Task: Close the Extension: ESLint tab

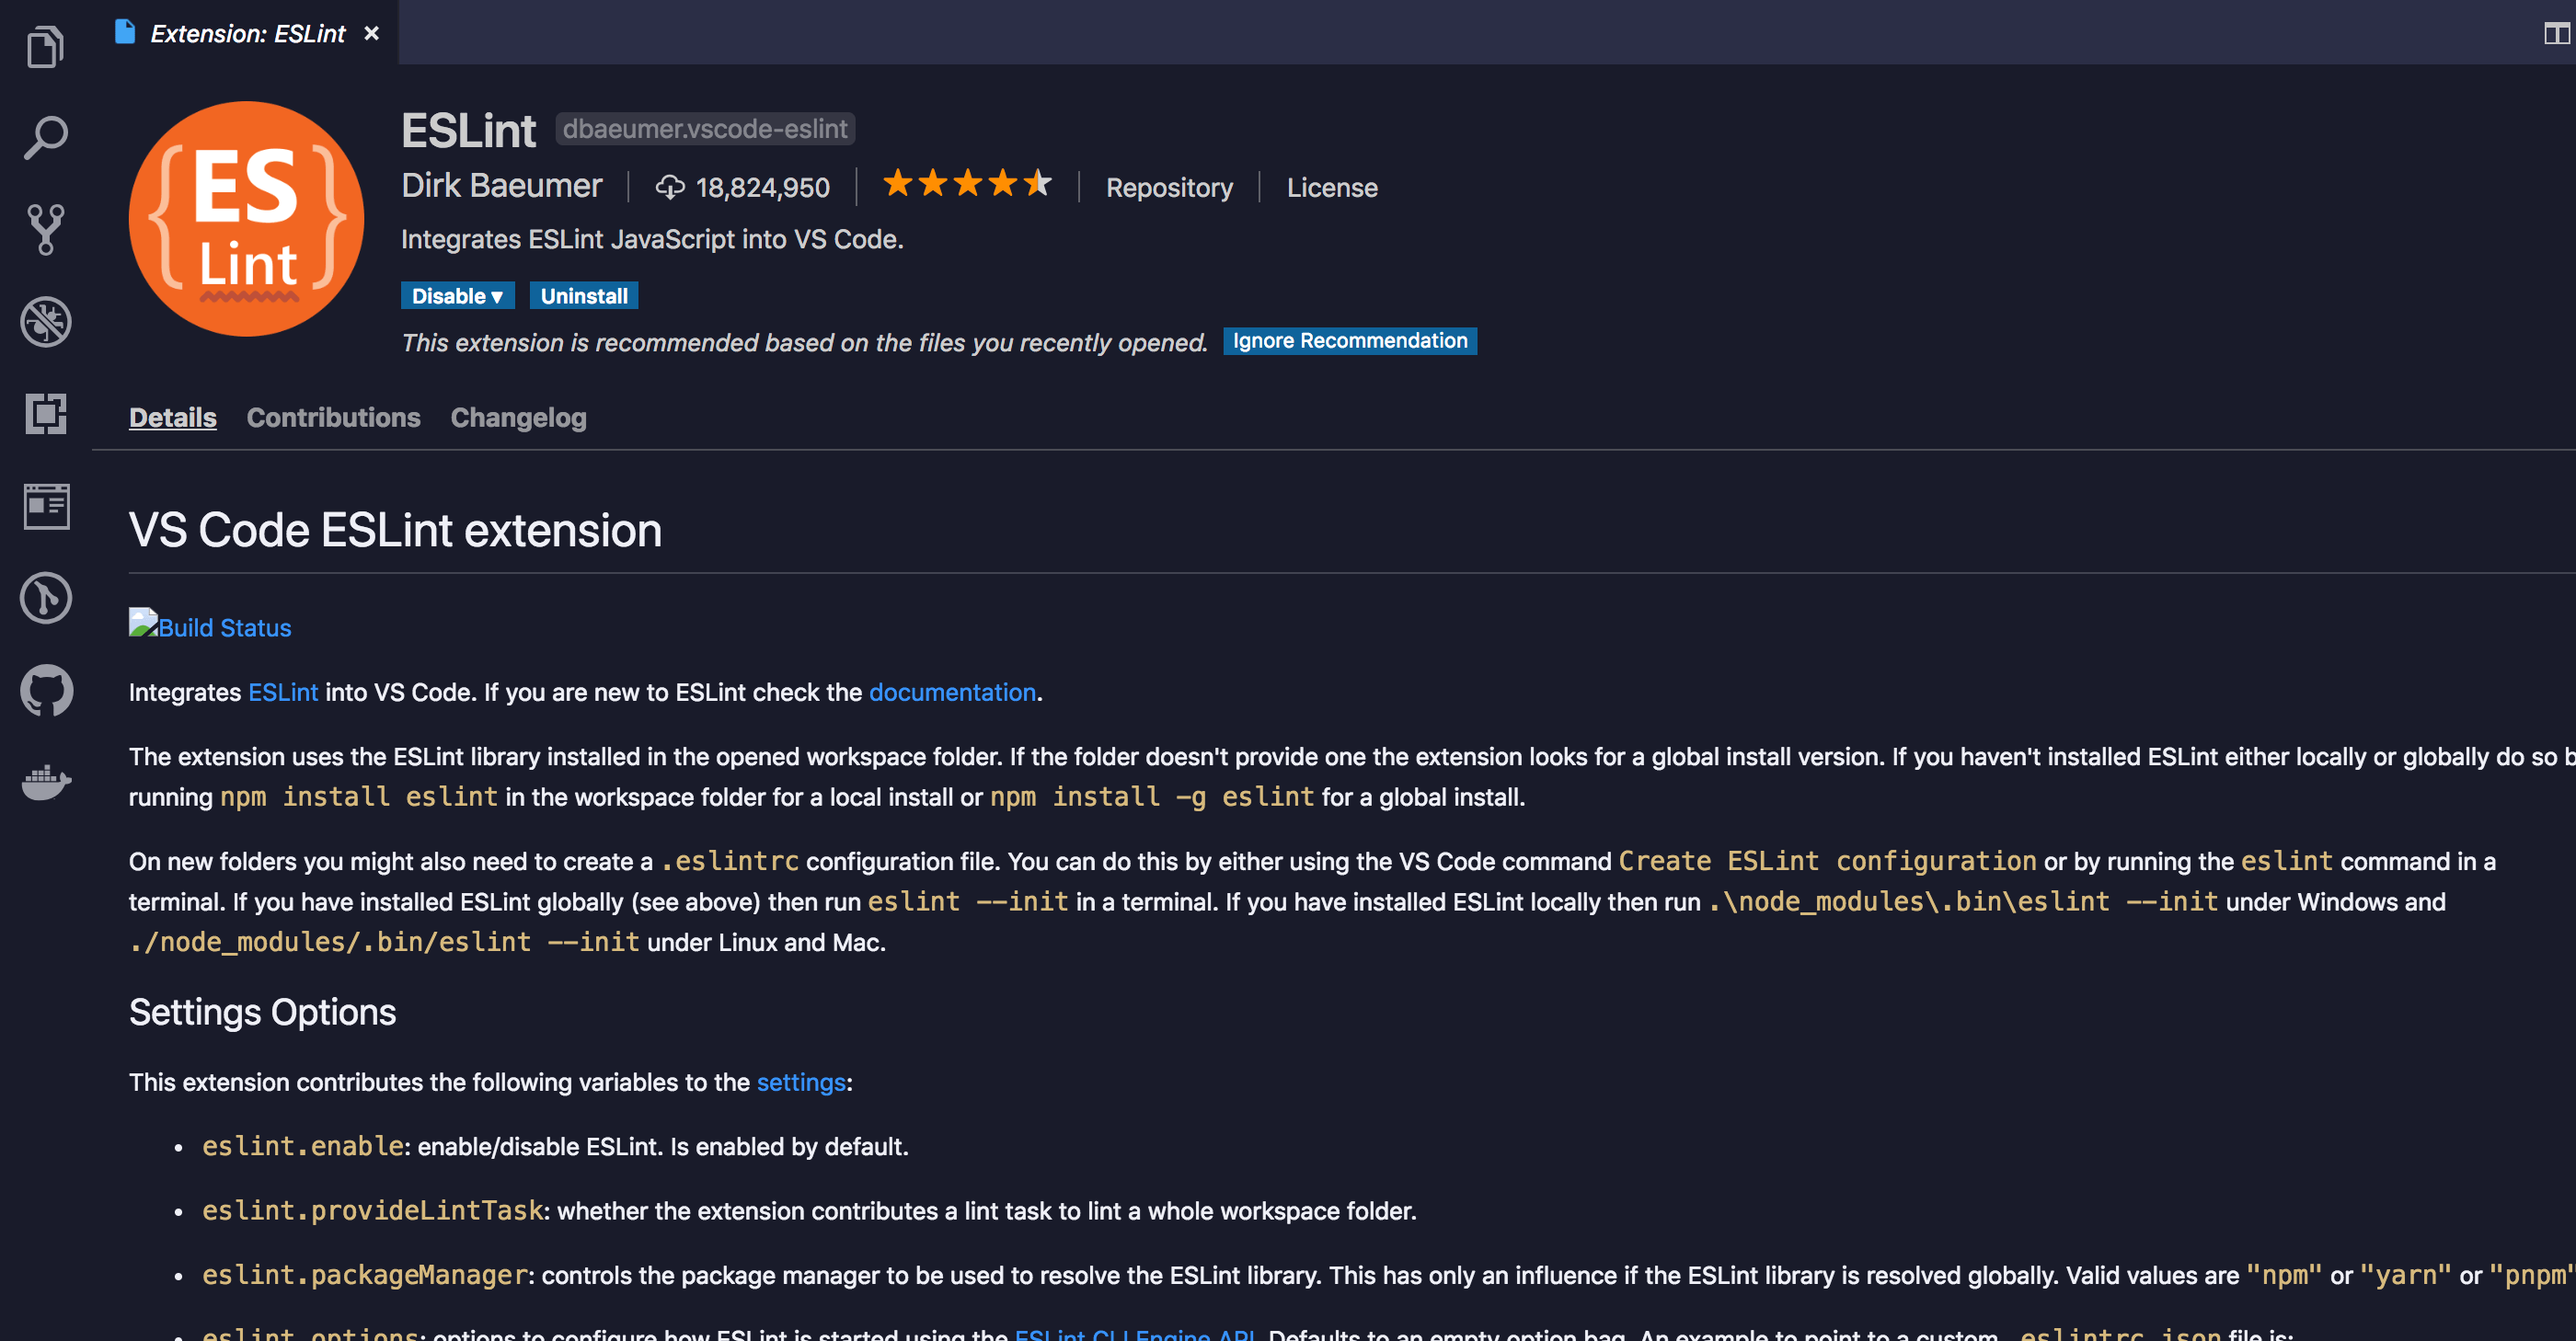Action: coord(371,33)
